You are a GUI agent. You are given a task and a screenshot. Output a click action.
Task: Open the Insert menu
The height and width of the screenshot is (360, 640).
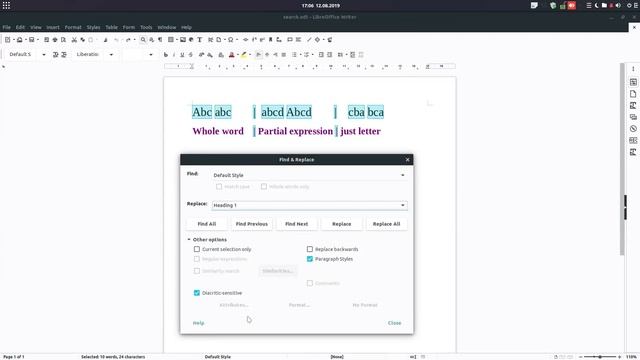pyautogui.click(x=53, y=27)
